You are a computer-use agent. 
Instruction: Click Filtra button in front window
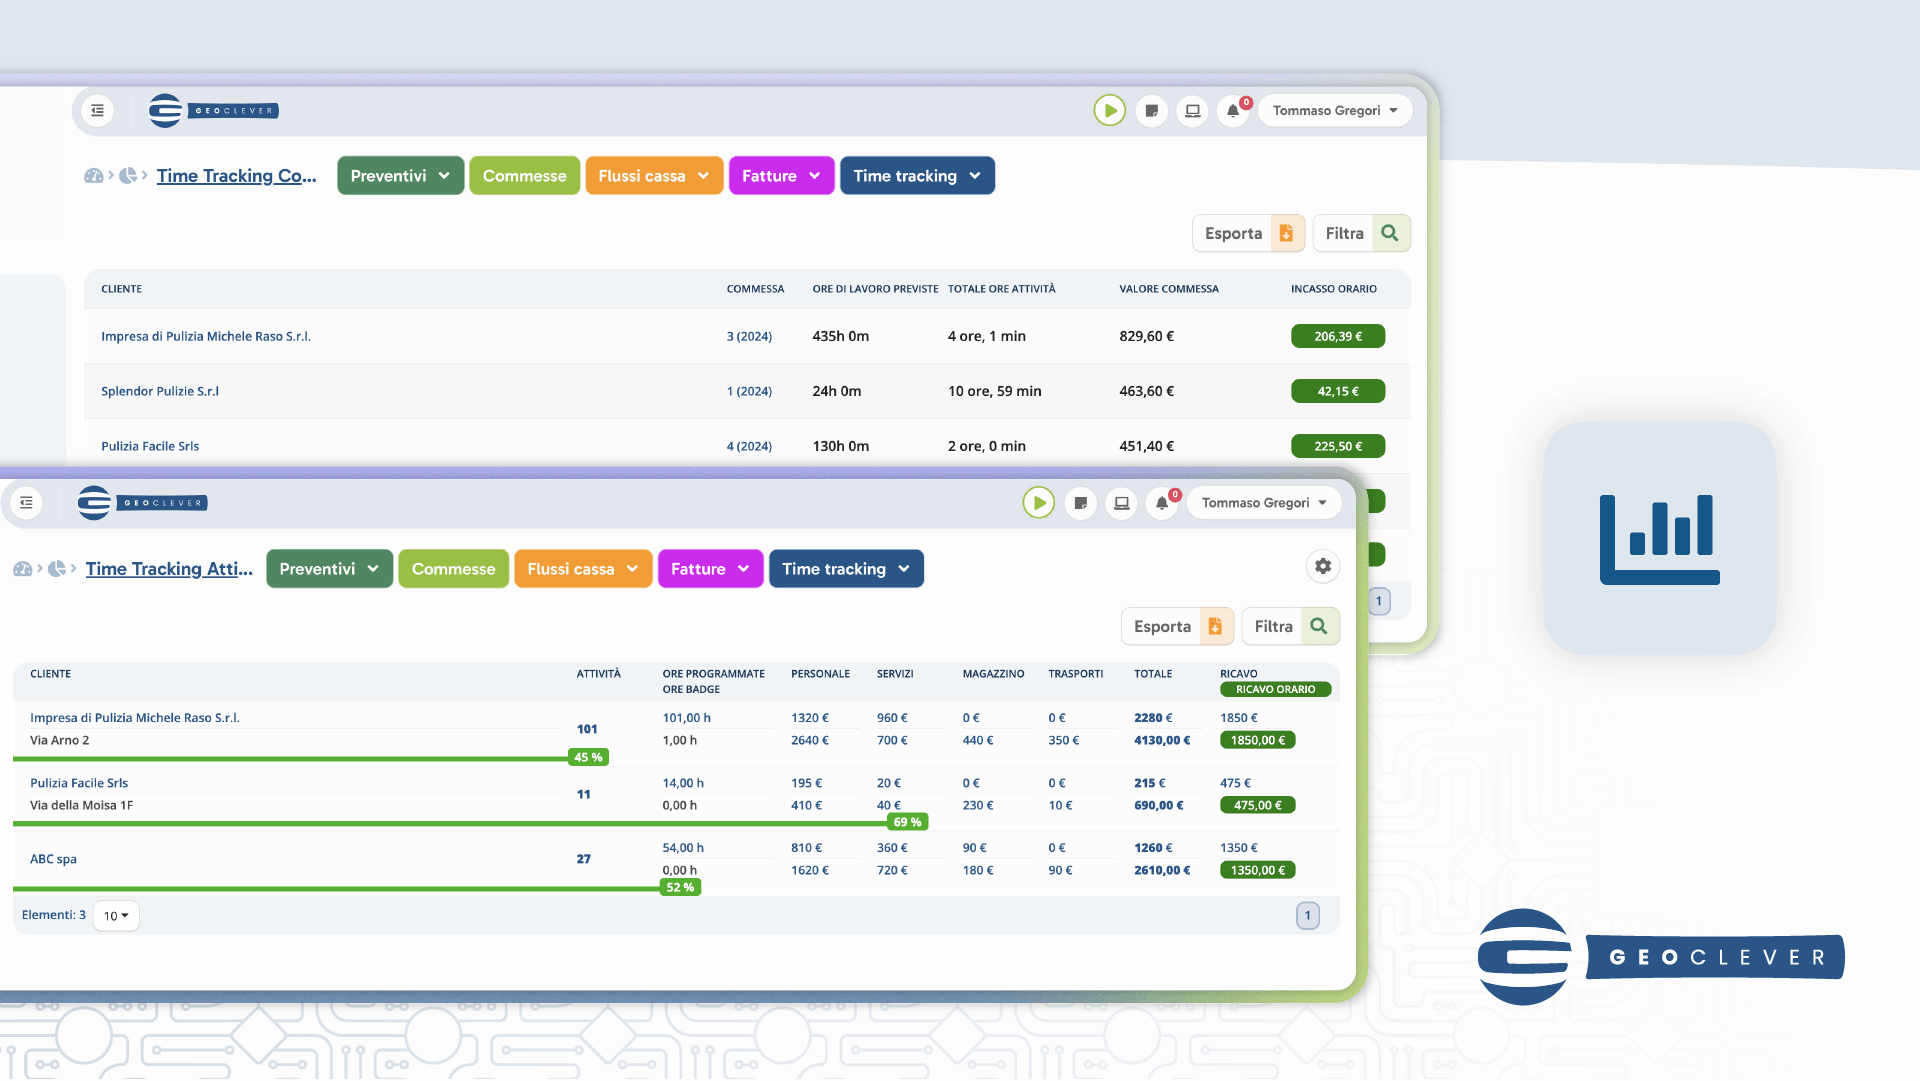coord(1290,627)
